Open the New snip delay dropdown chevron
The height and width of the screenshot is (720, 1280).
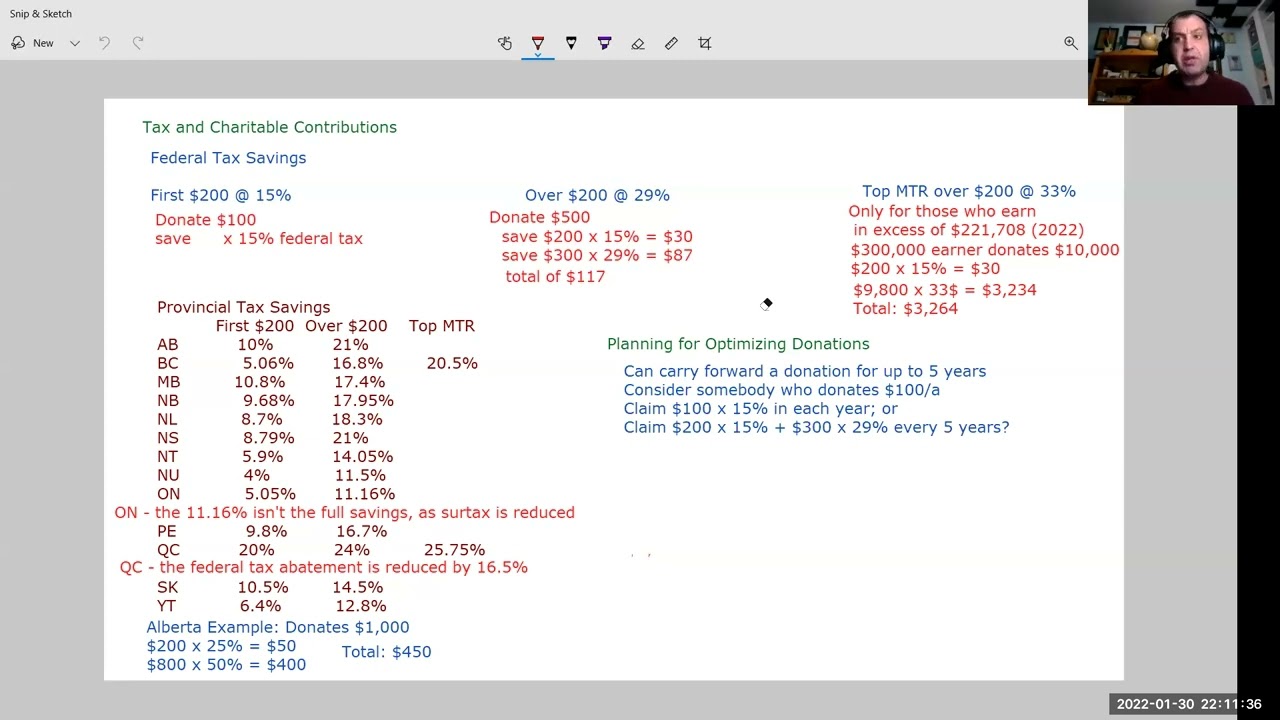(75, 43)
